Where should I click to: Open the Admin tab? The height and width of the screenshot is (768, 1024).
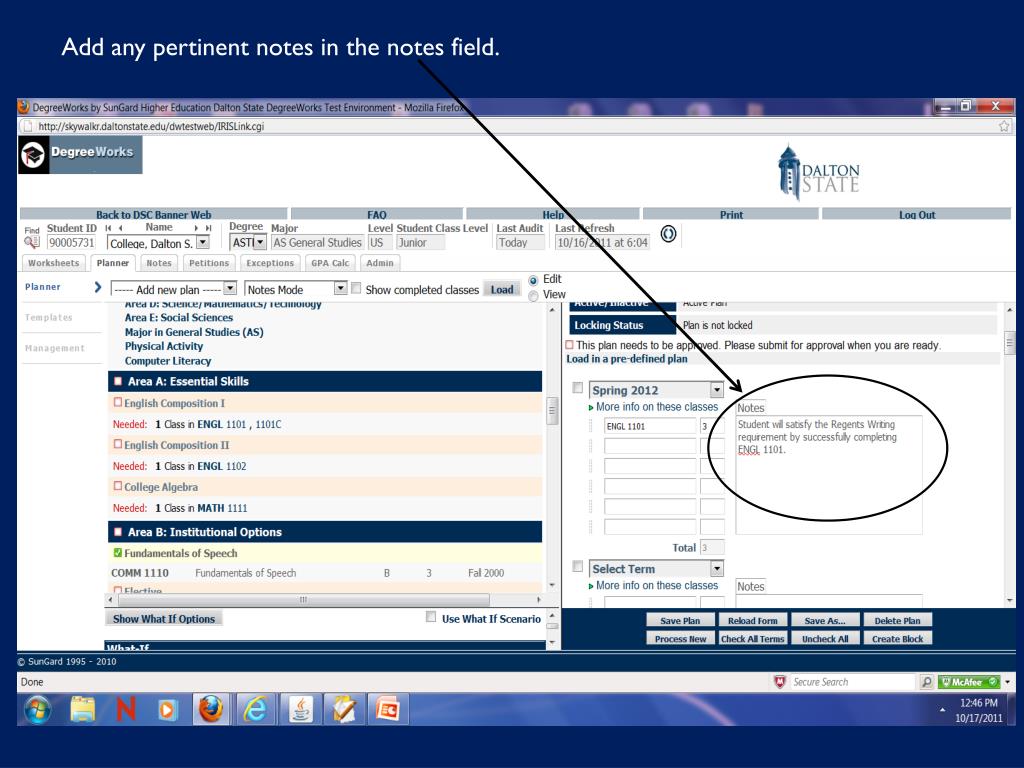pyautogui.click(x=379, y=263)
